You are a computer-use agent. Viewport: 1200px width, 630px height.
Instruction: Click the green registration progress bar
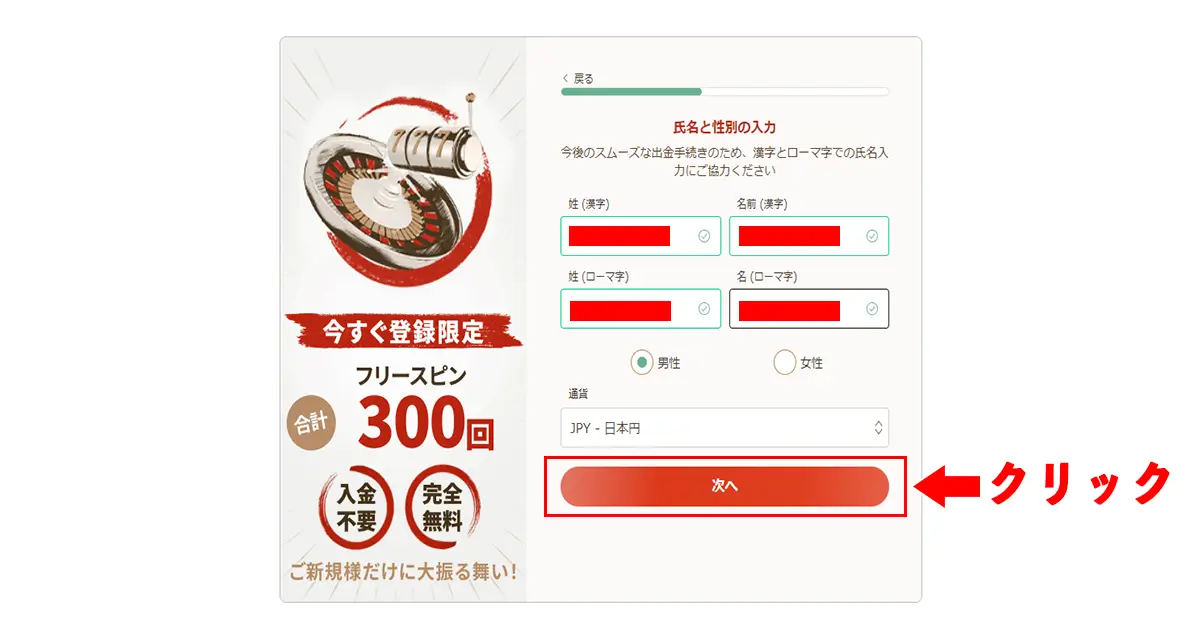pos(630,91)
